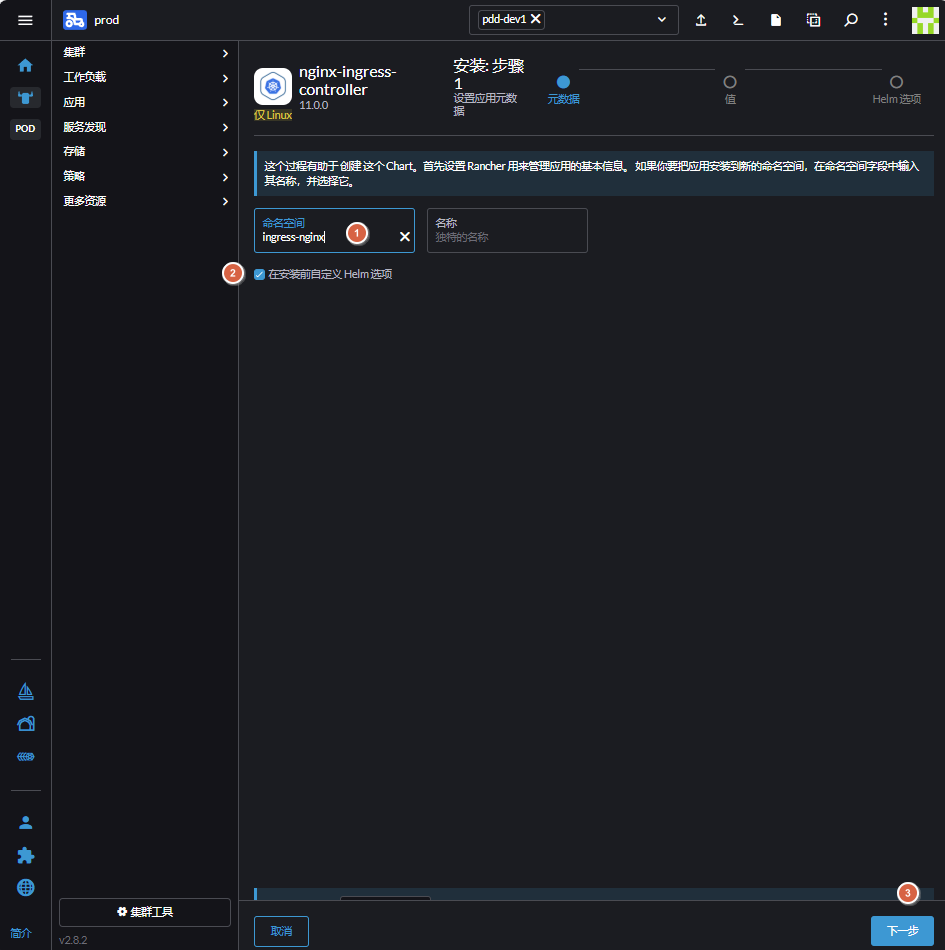Screen dimensions: 945x950
Task: Open resource search magnifier icon
Action: pyautogui.click(x=850, y=20)
